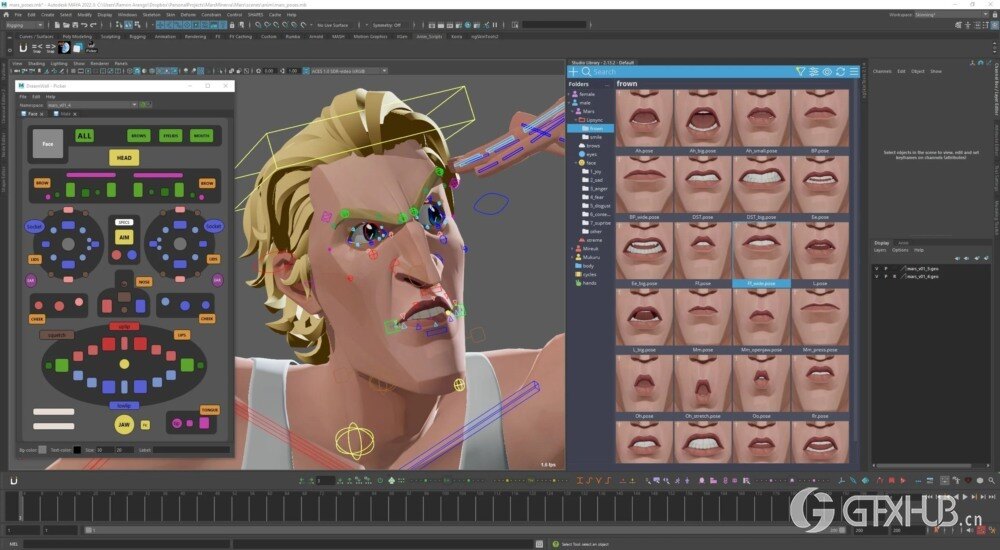Refresh the Studio Library with sync icon
The height and width of the screenshot is (550, 1000).
(x=841, y=71)
